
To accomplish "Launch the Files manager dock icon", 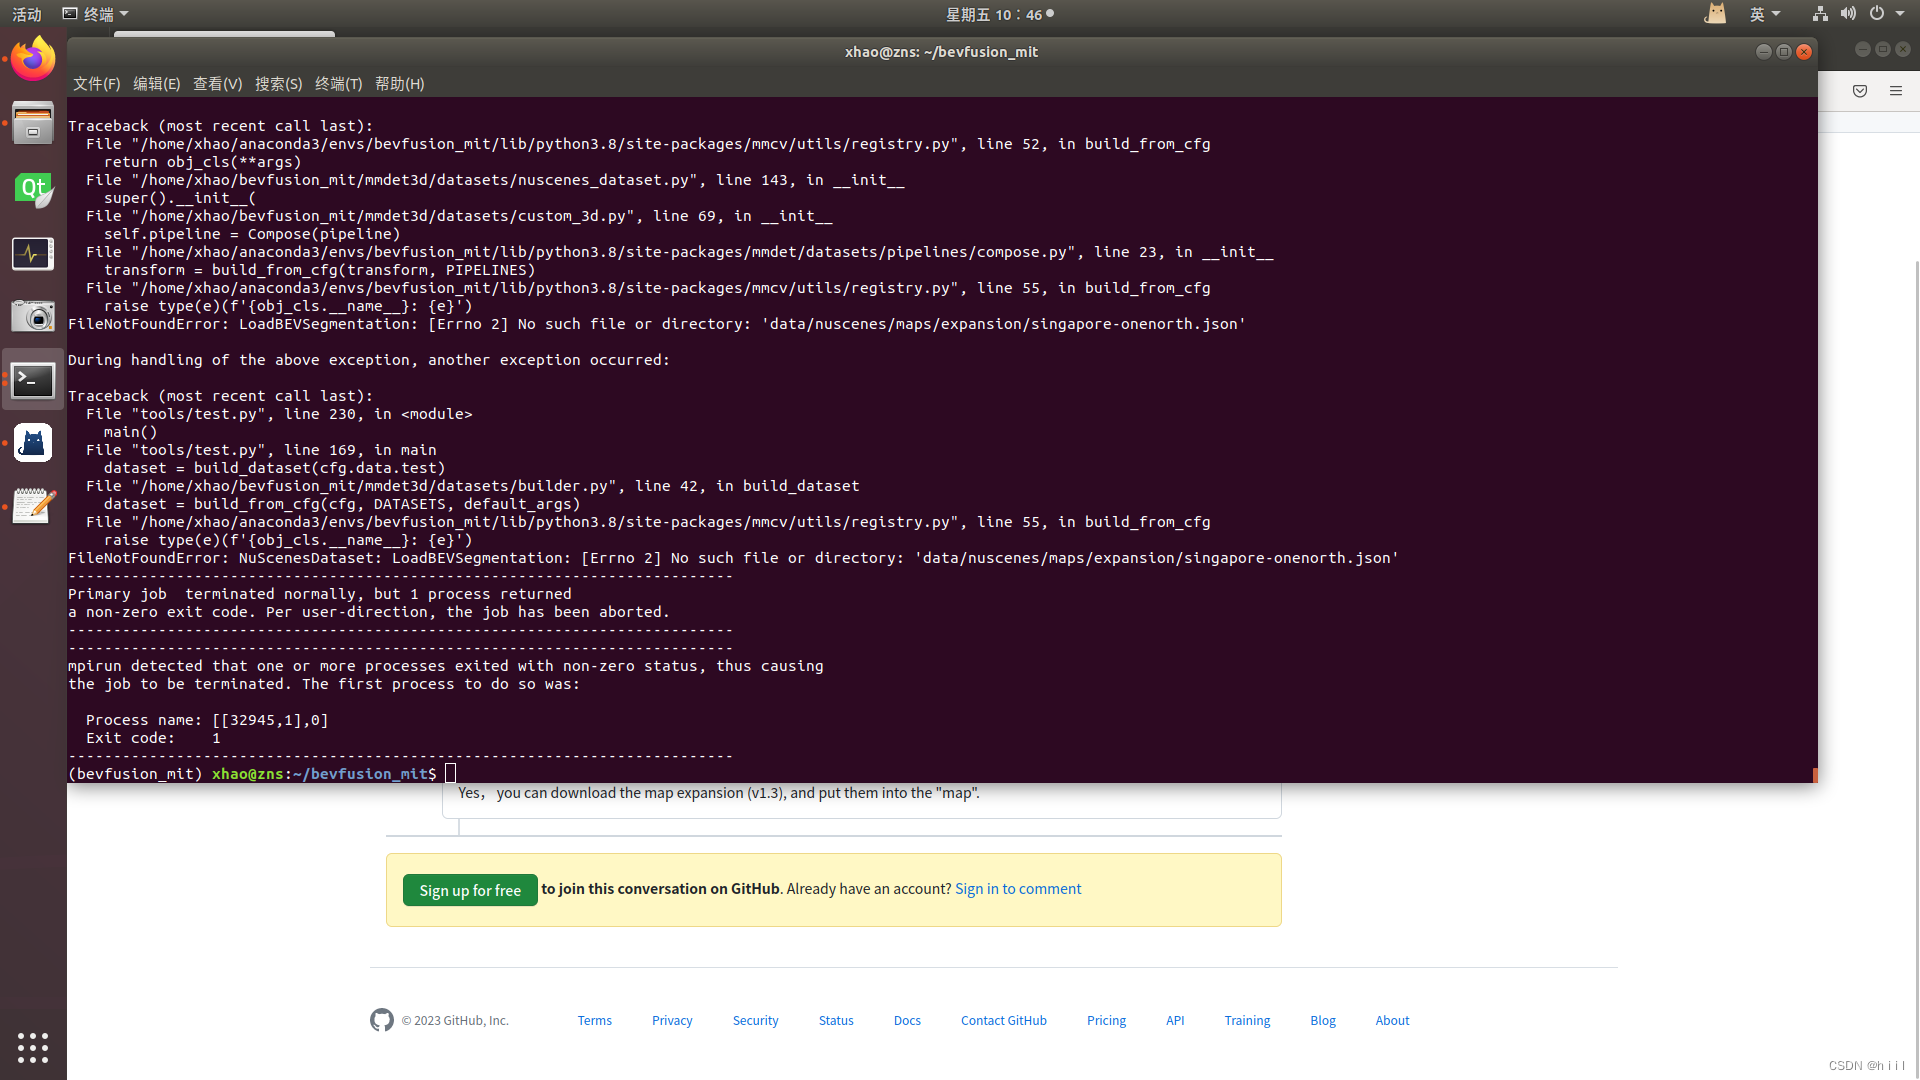I will pyautogui.click(x=33, y=124).
